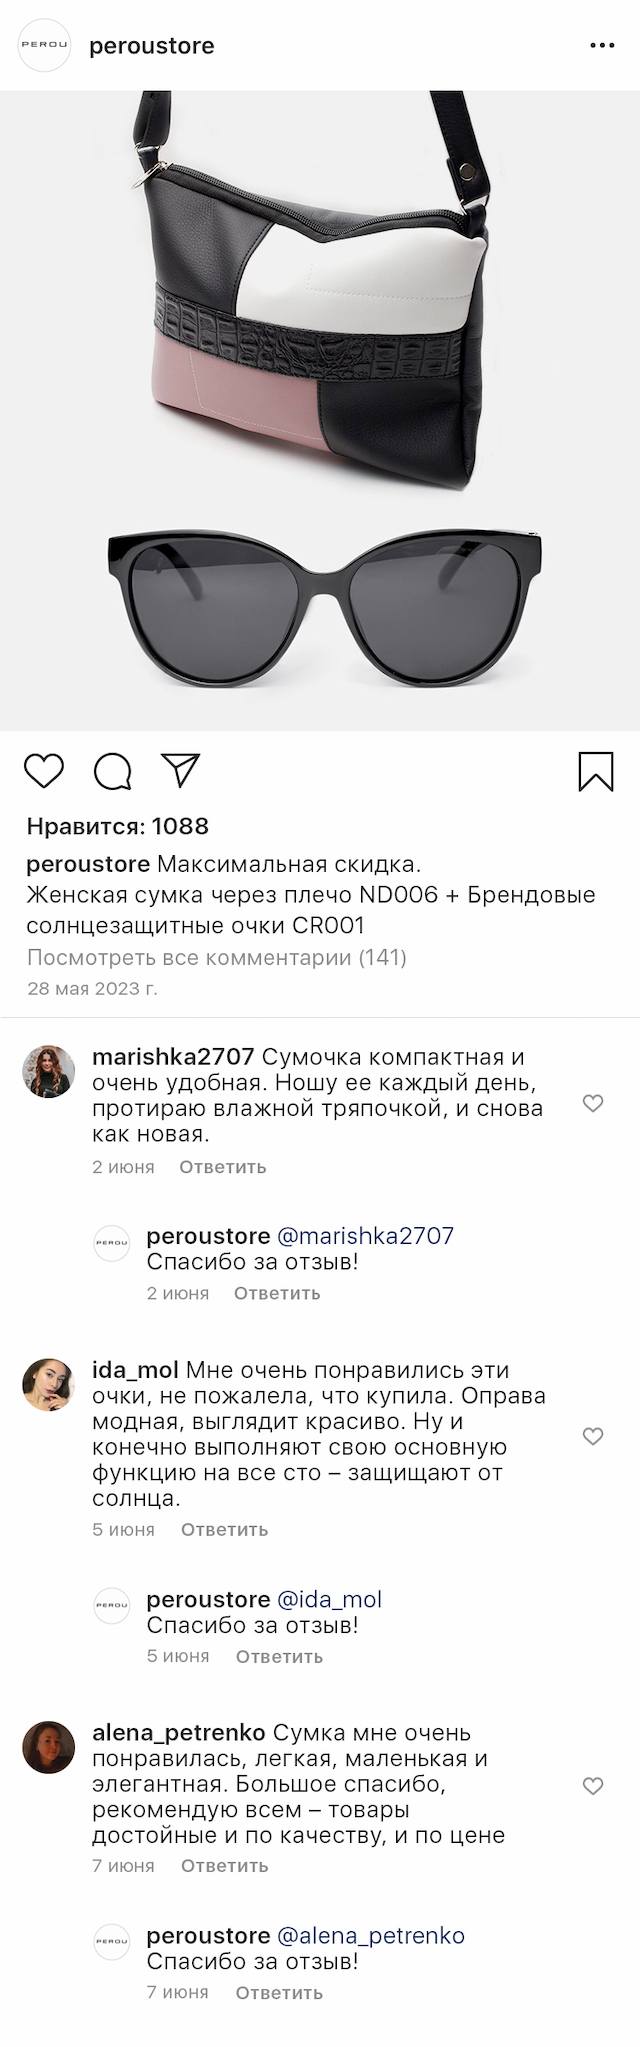Screen dimensions: 640x2047
Task: Click the @alena_petrenko mention link
Action: coord(370,1936)
